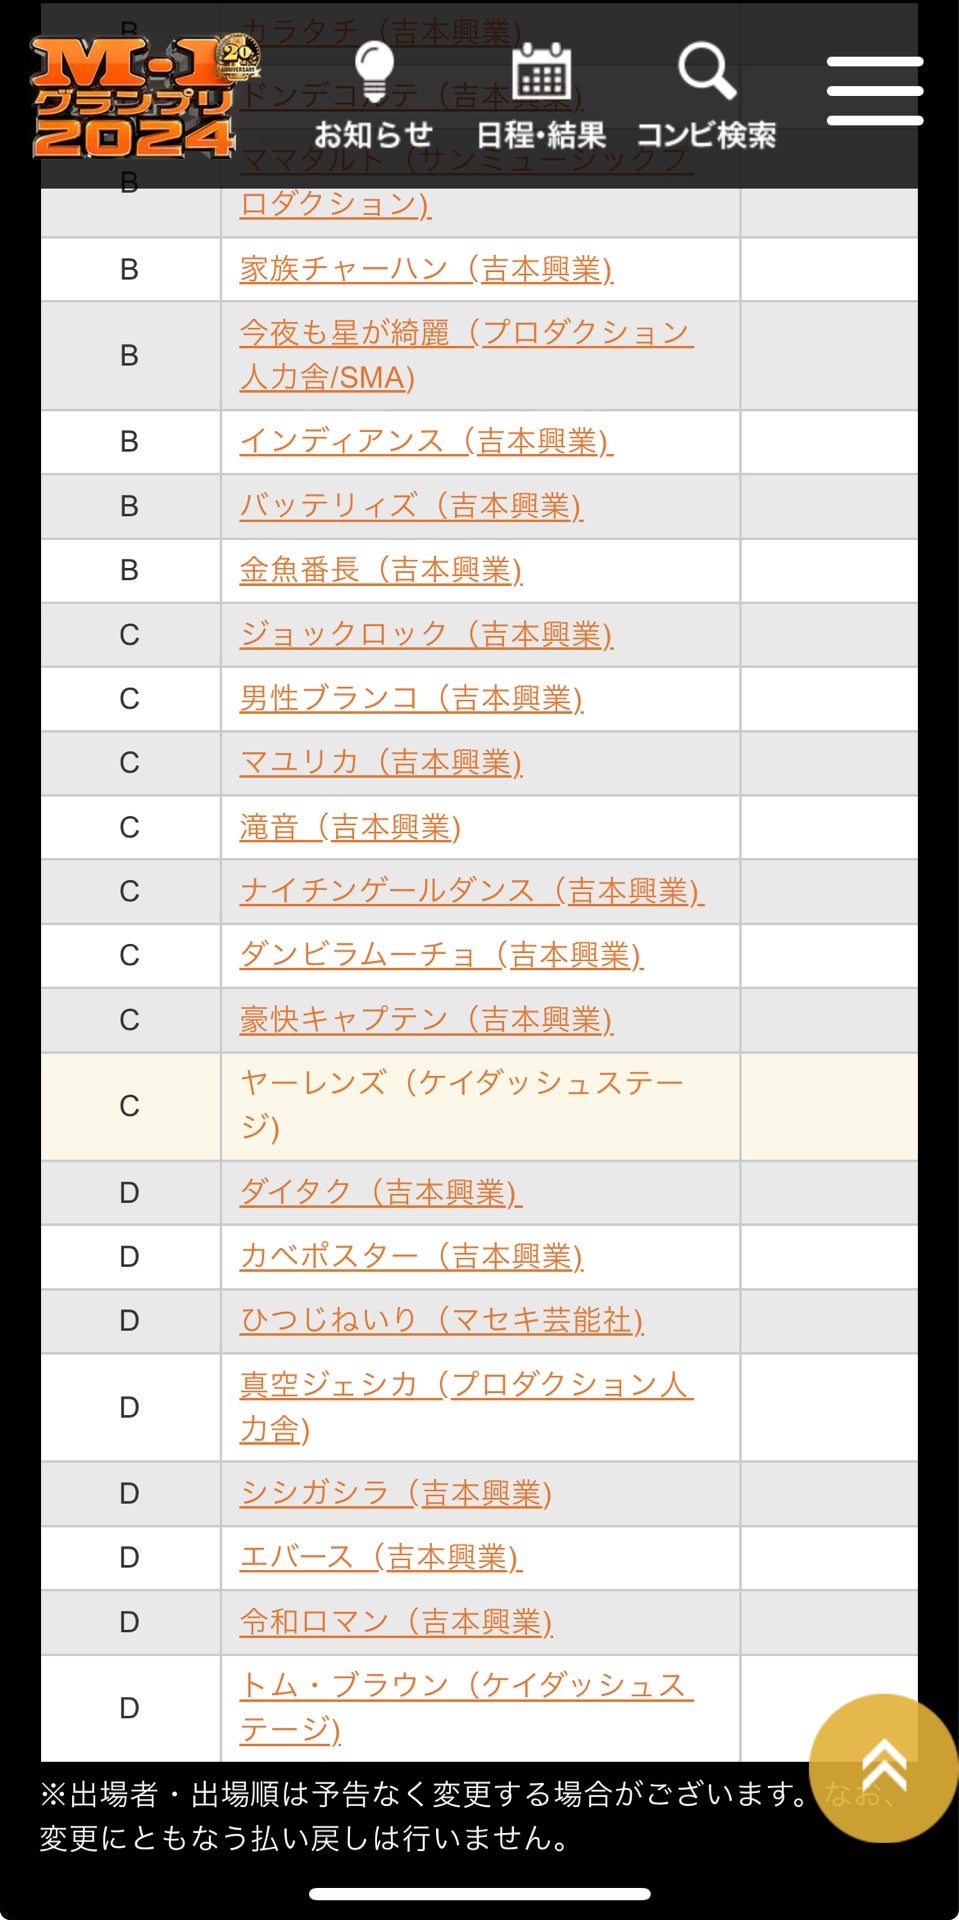Open the 豪快キャプテン link
The width and height of the screenshot is (959, 1920).
[426, 1019]
